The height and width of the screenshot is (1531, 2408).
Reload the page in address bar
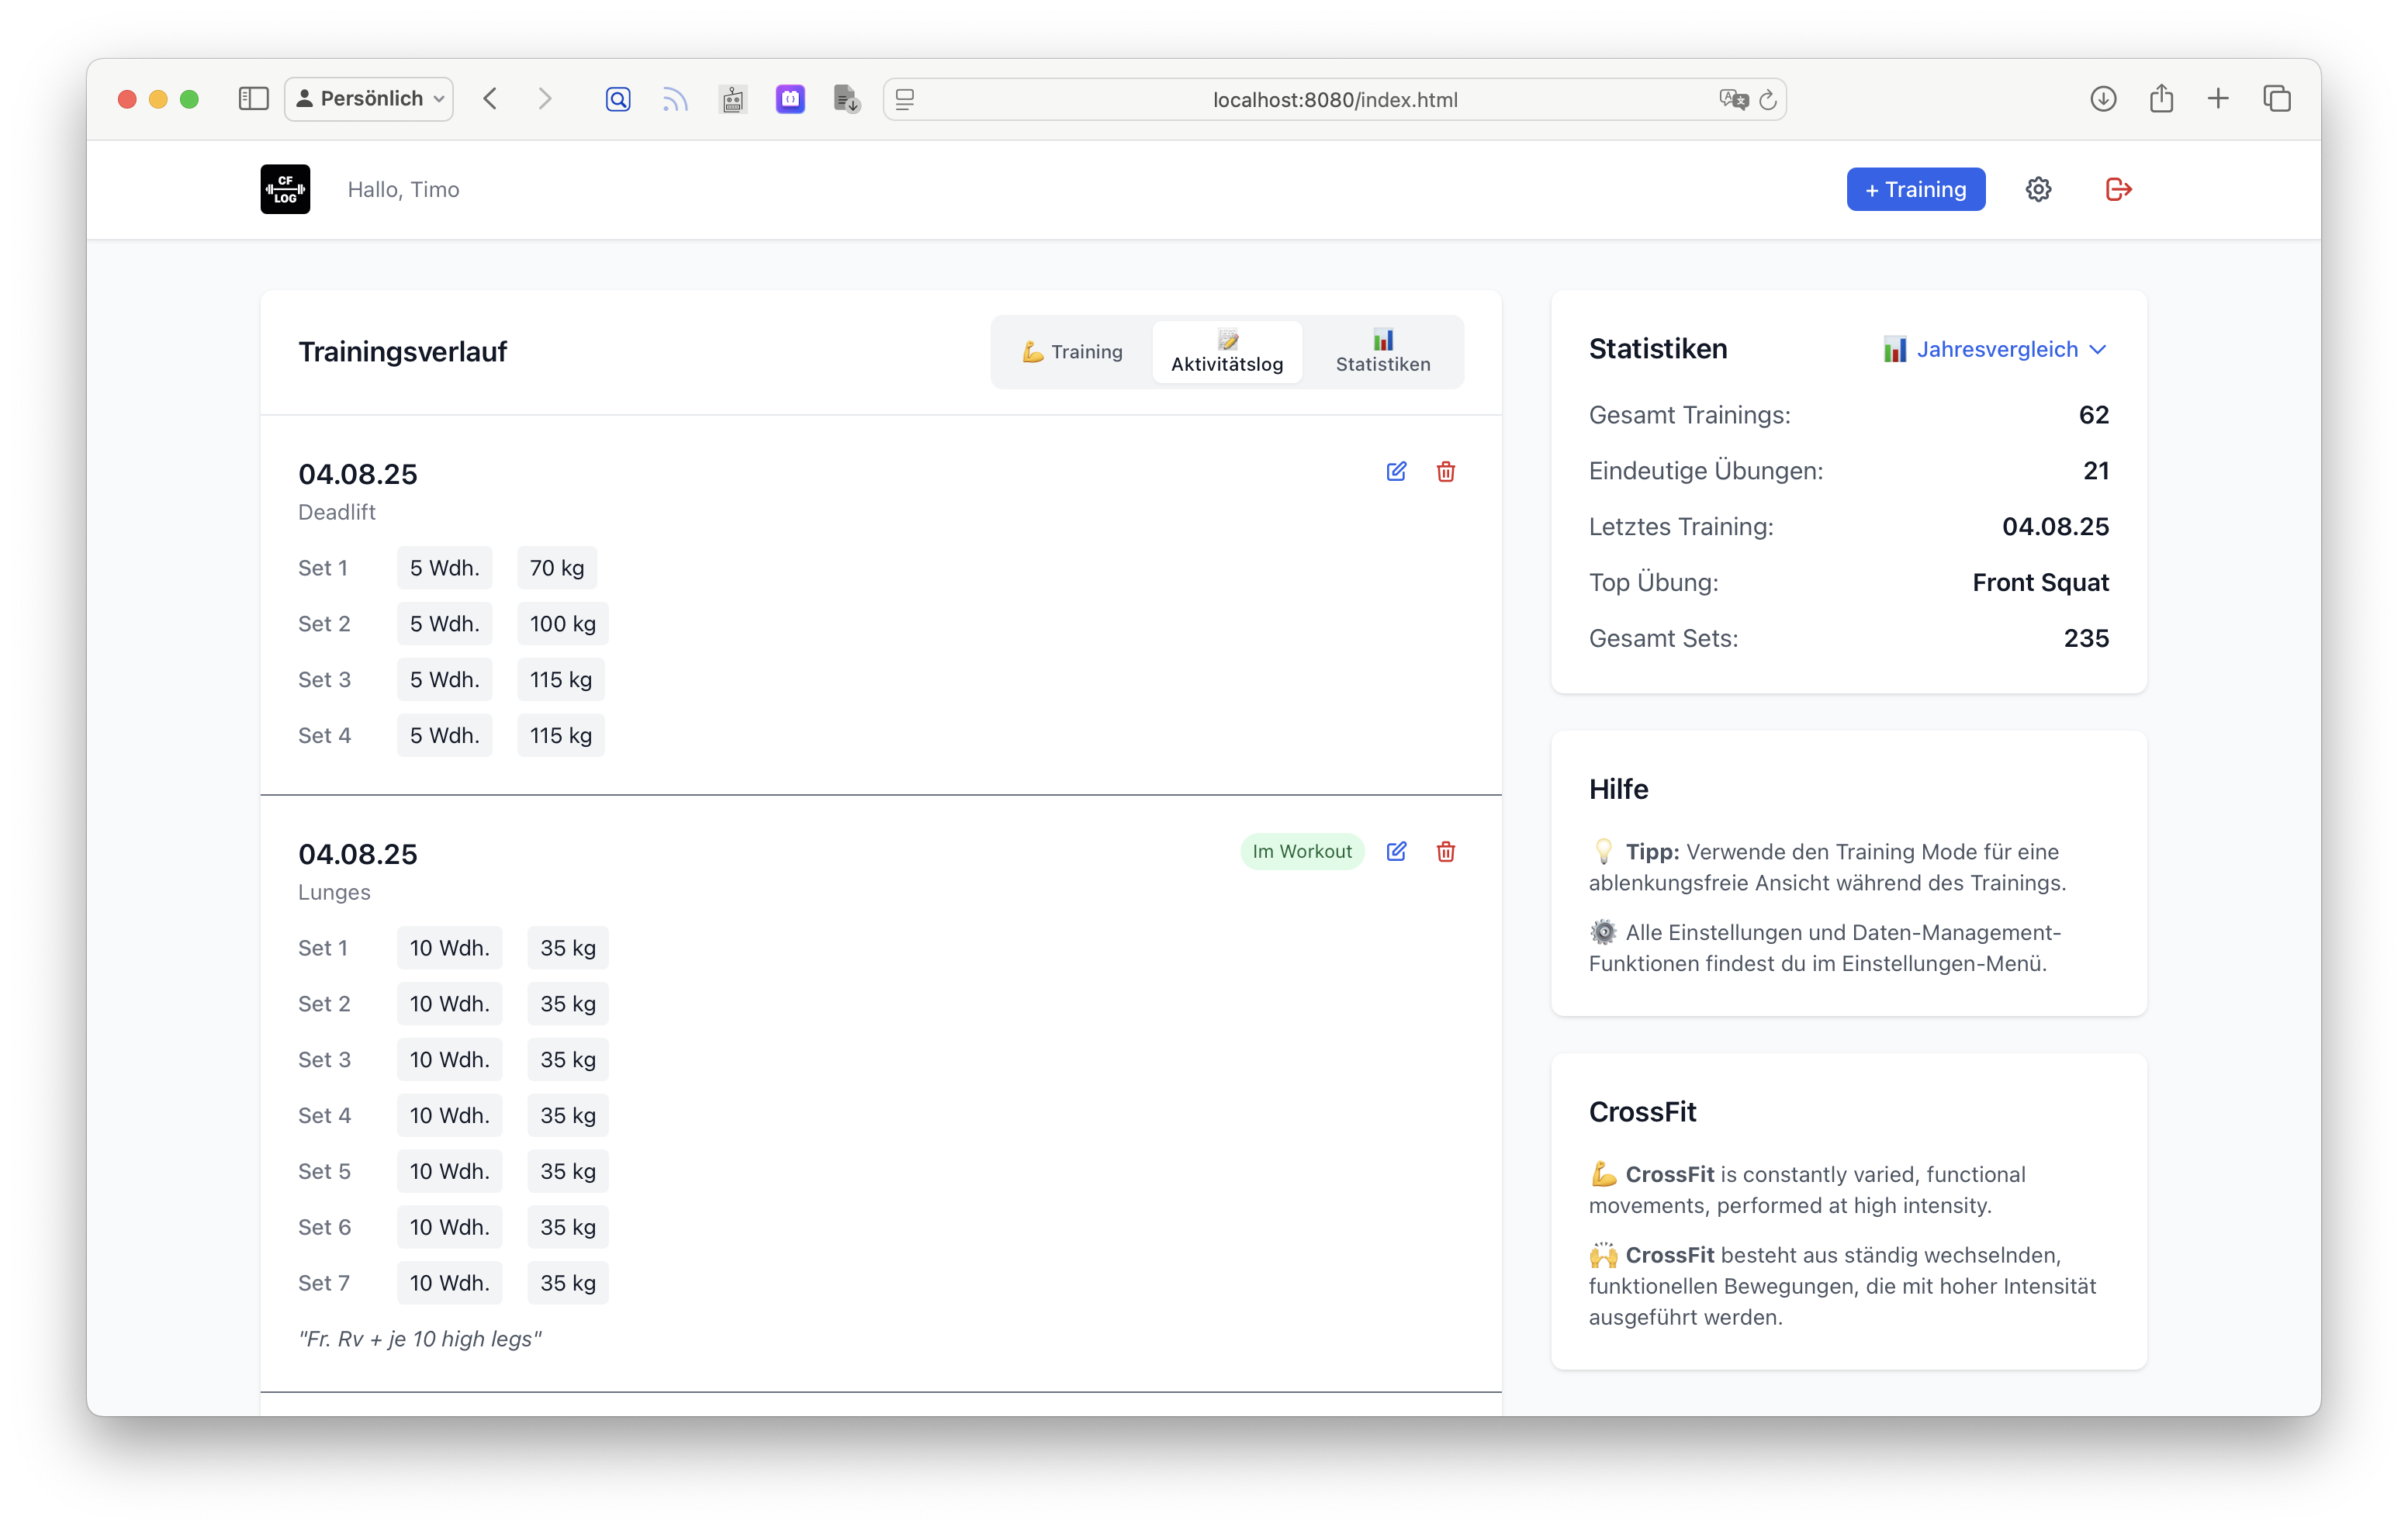(1768, 99)
